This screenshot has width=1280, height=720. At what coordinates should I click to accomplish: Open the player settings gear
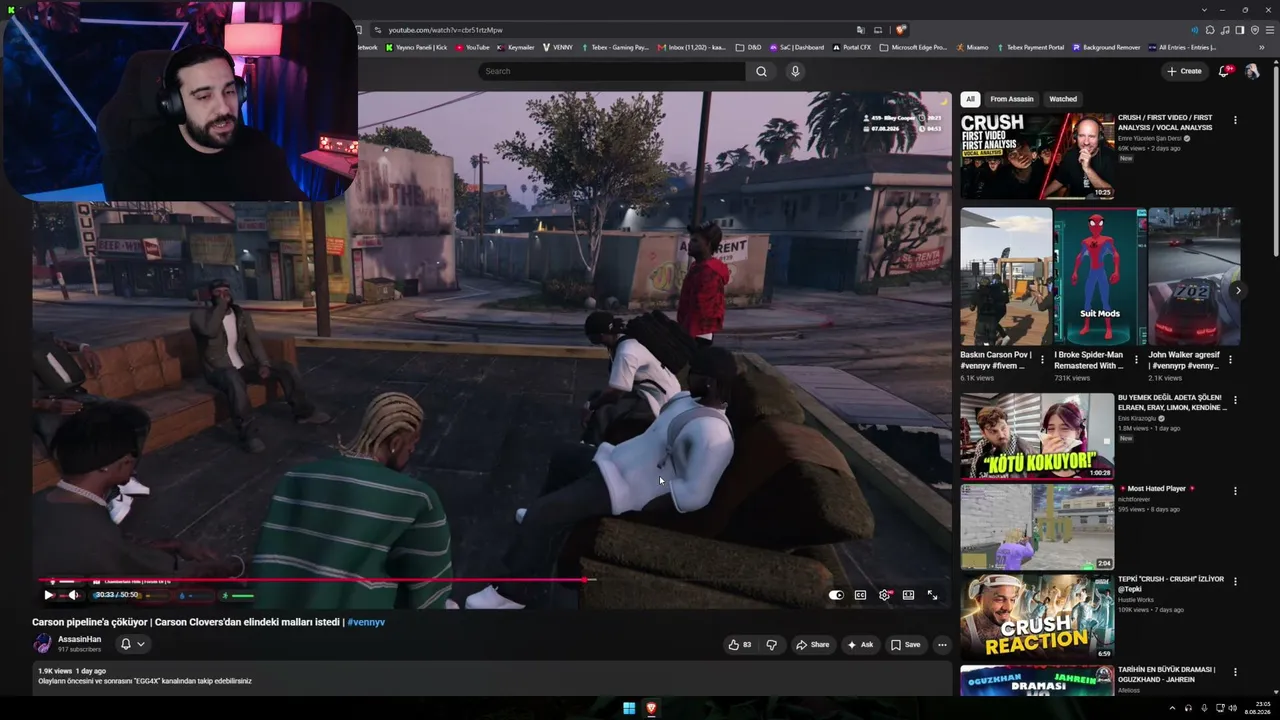tap(884, 595)
